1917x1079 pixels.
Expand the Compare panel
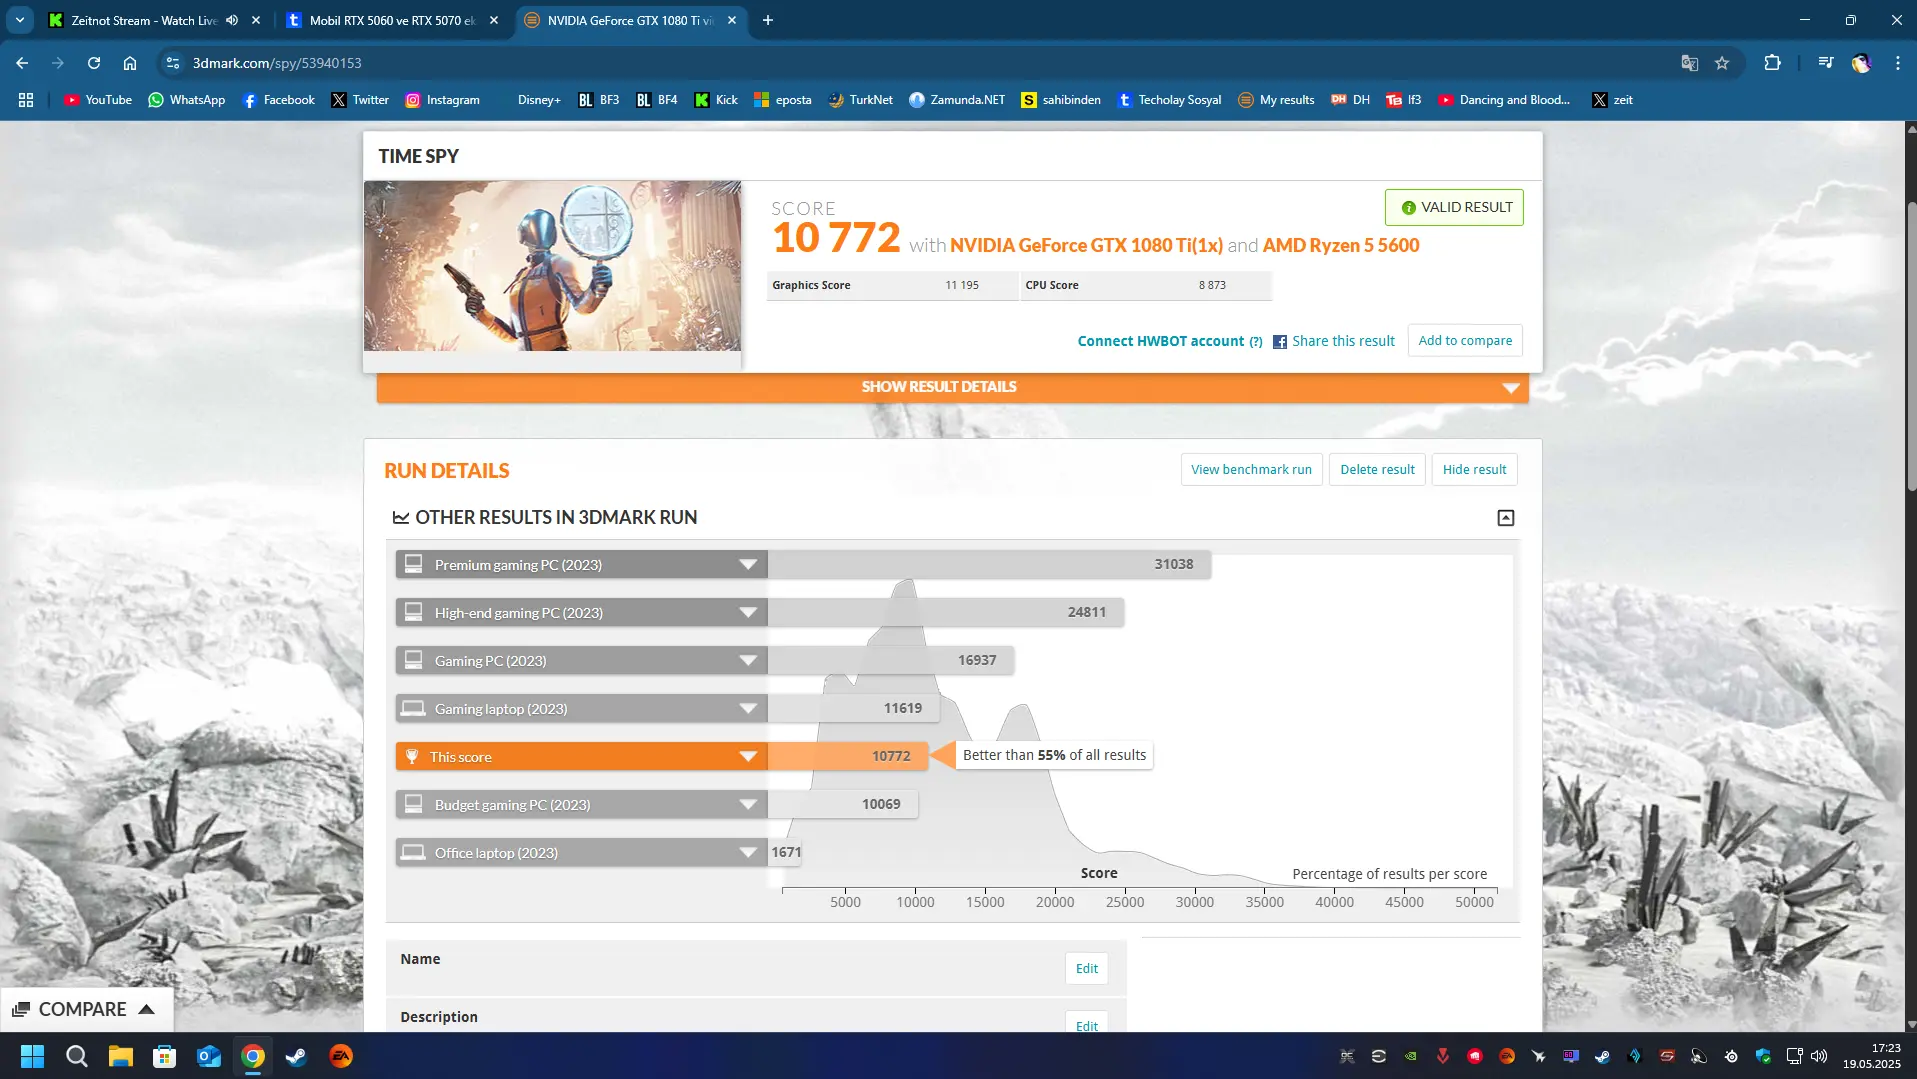(x=86, y=1009)
